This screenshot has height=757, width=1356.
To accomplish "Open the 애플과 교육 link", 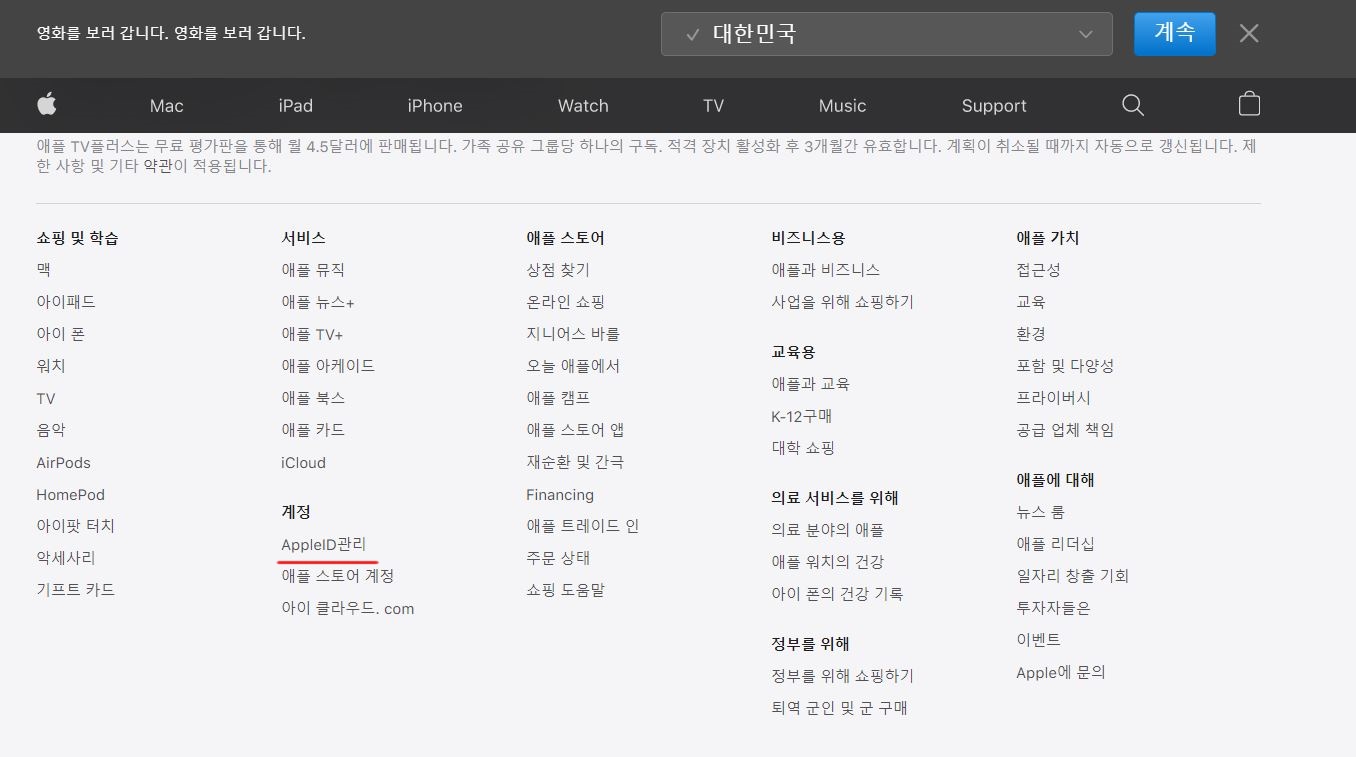I will click(810, 384).
